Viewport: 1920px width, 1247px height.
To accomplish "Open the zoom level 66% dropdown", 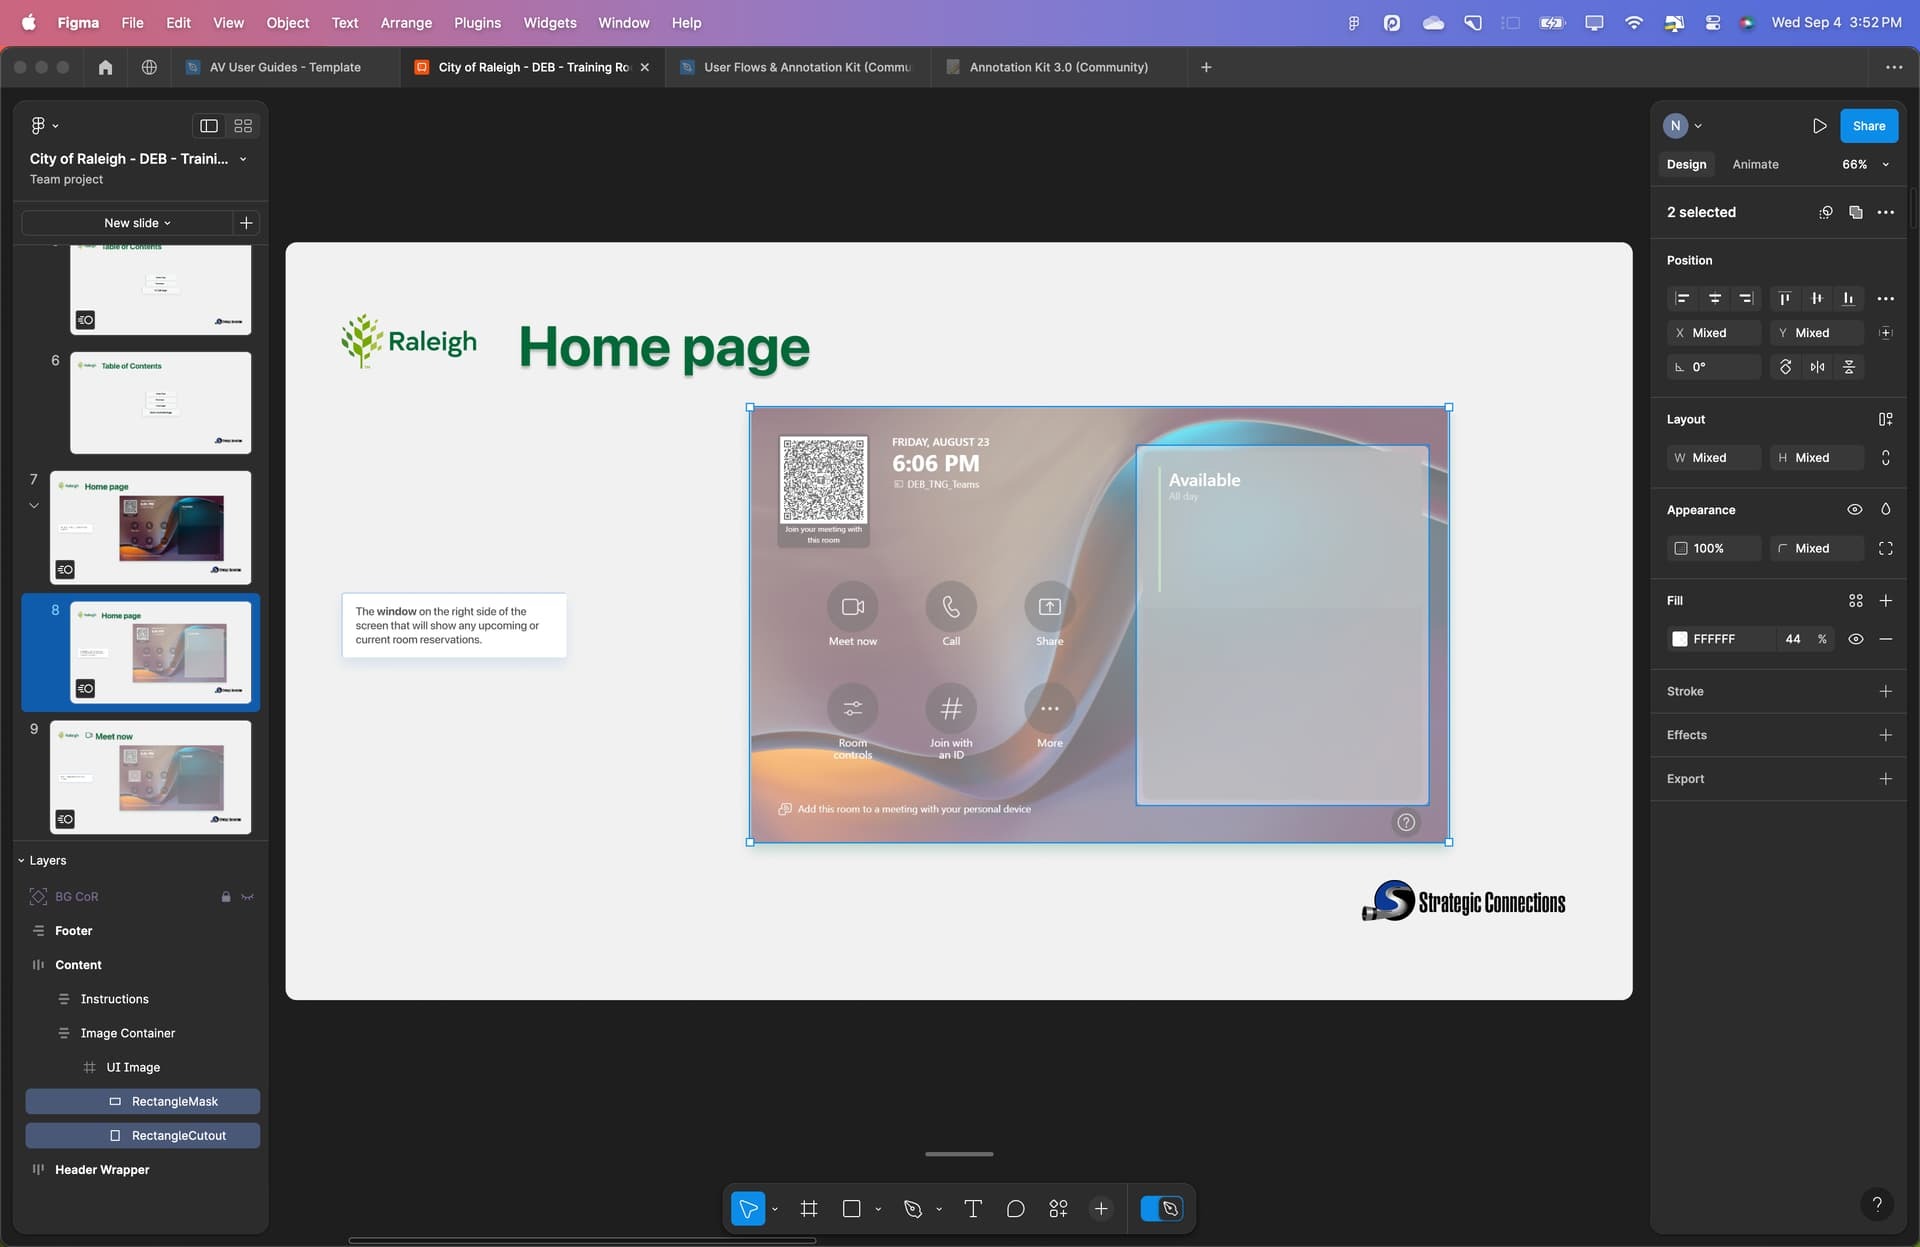I will point(1866,165).
